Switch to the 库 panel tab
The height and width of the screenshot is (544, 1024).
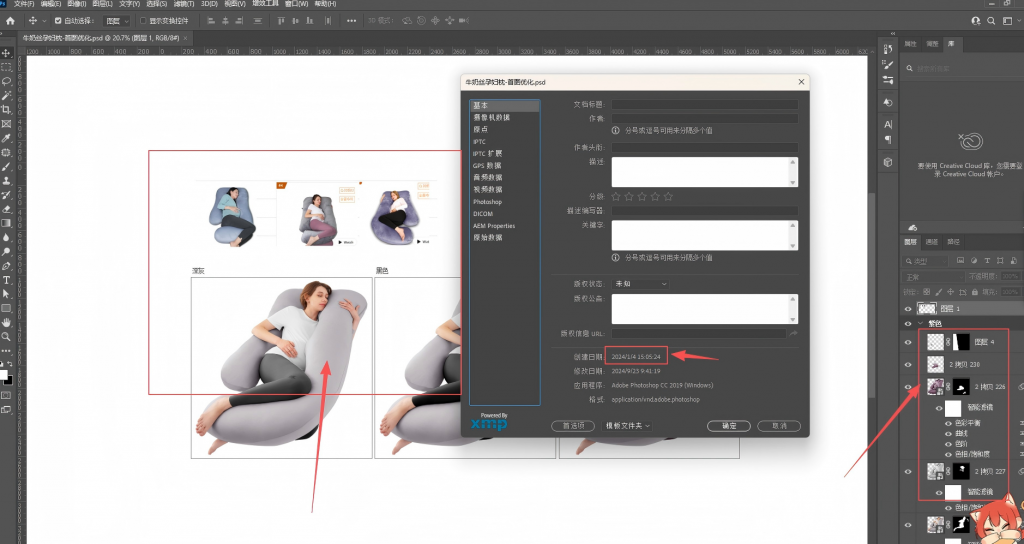(x=952, y=44)
